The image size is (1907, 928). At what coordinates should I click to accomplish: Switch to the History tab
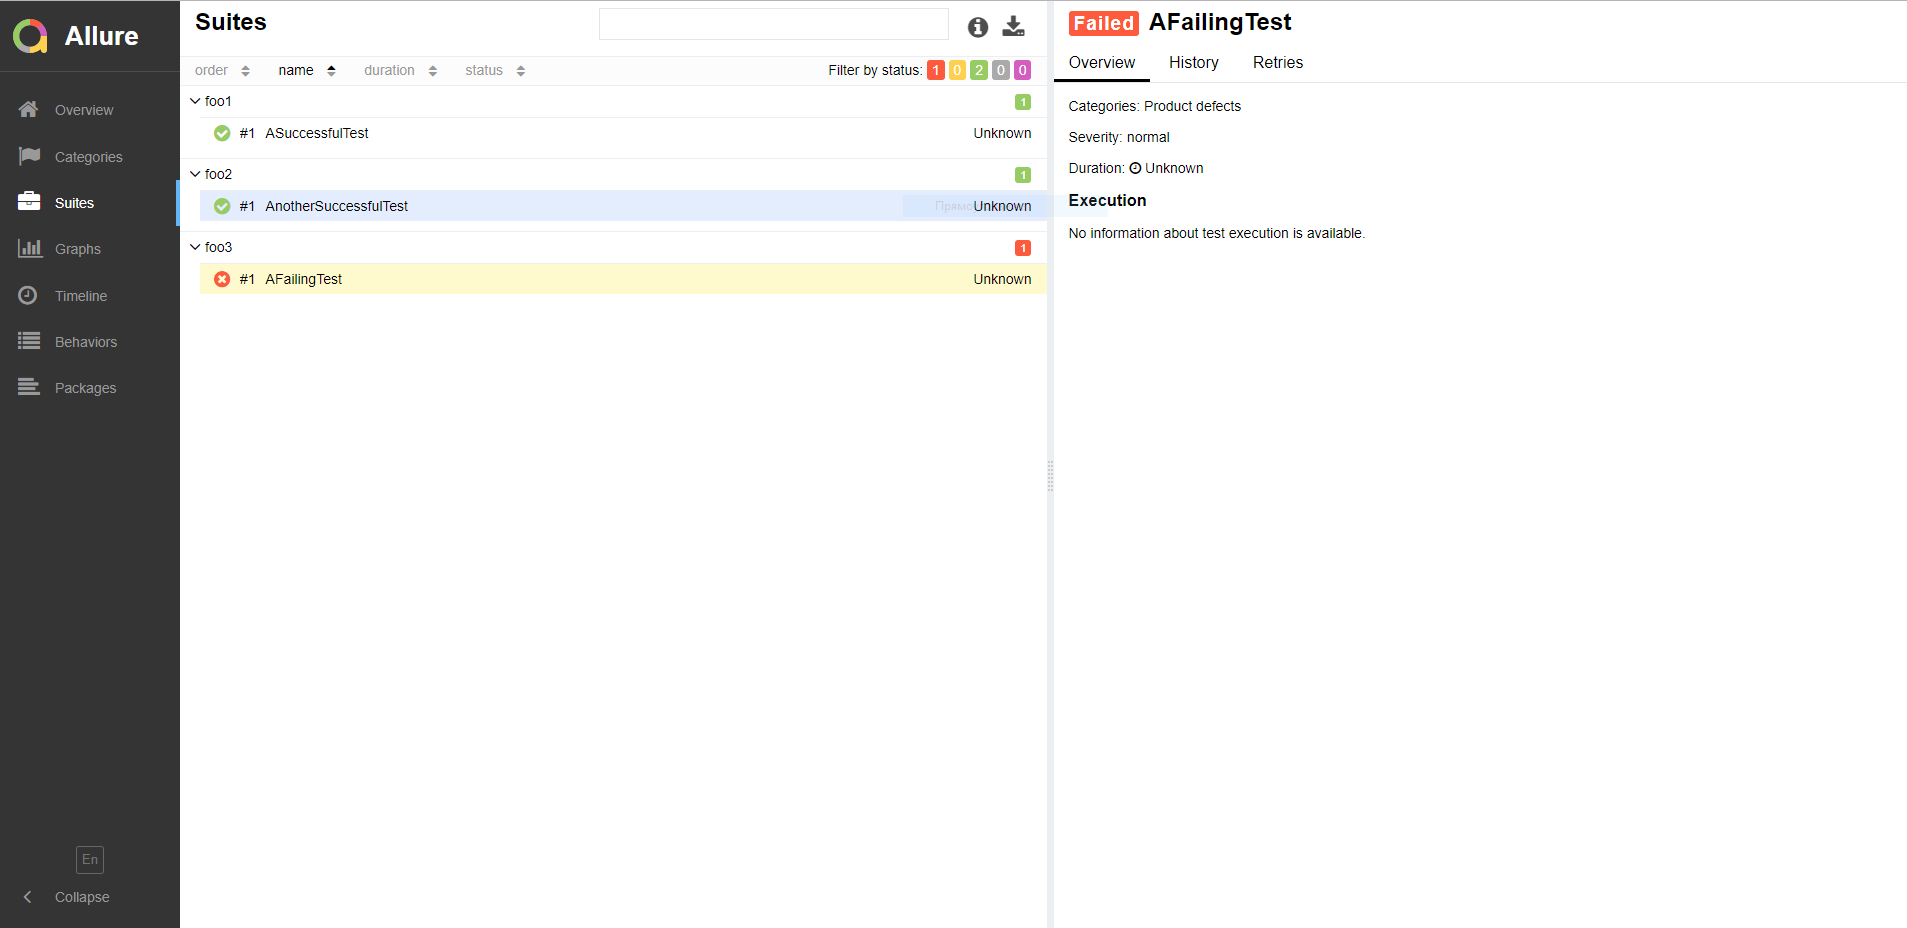pyautogui.click(x=1194, y=62)
